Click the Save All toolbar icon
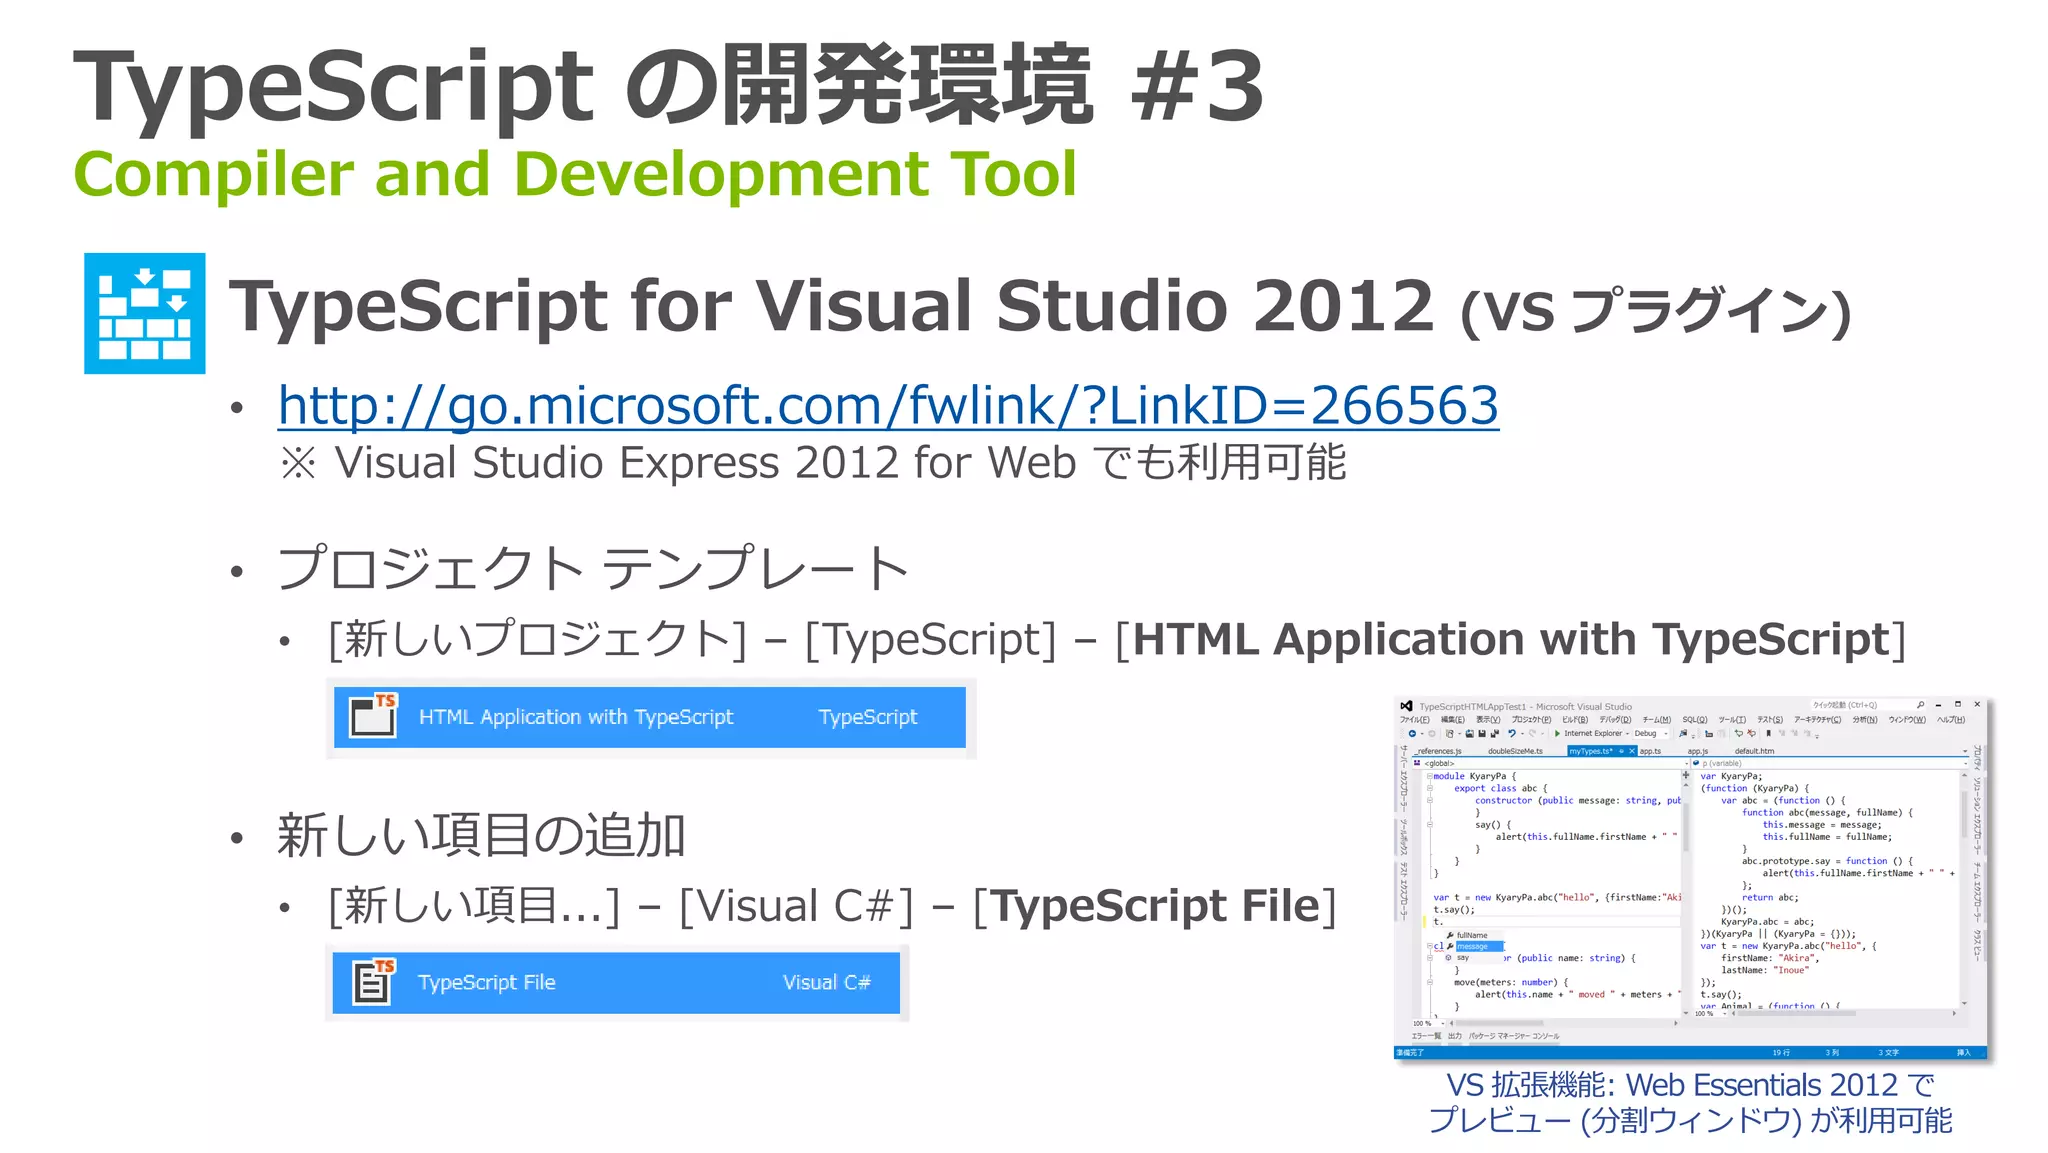This screenshot has height=1153, width=2048. pyautogui.click(x=1494, y=733)
